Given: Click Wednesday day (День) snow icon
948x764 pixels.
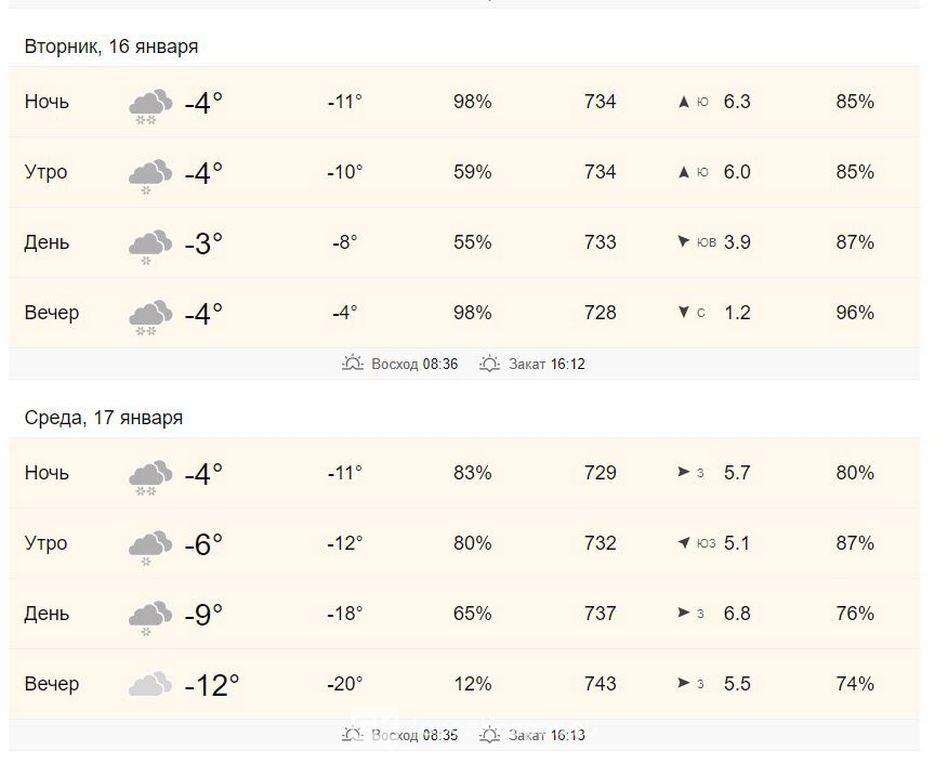Looking at the screenshot, I should point(150,616).
